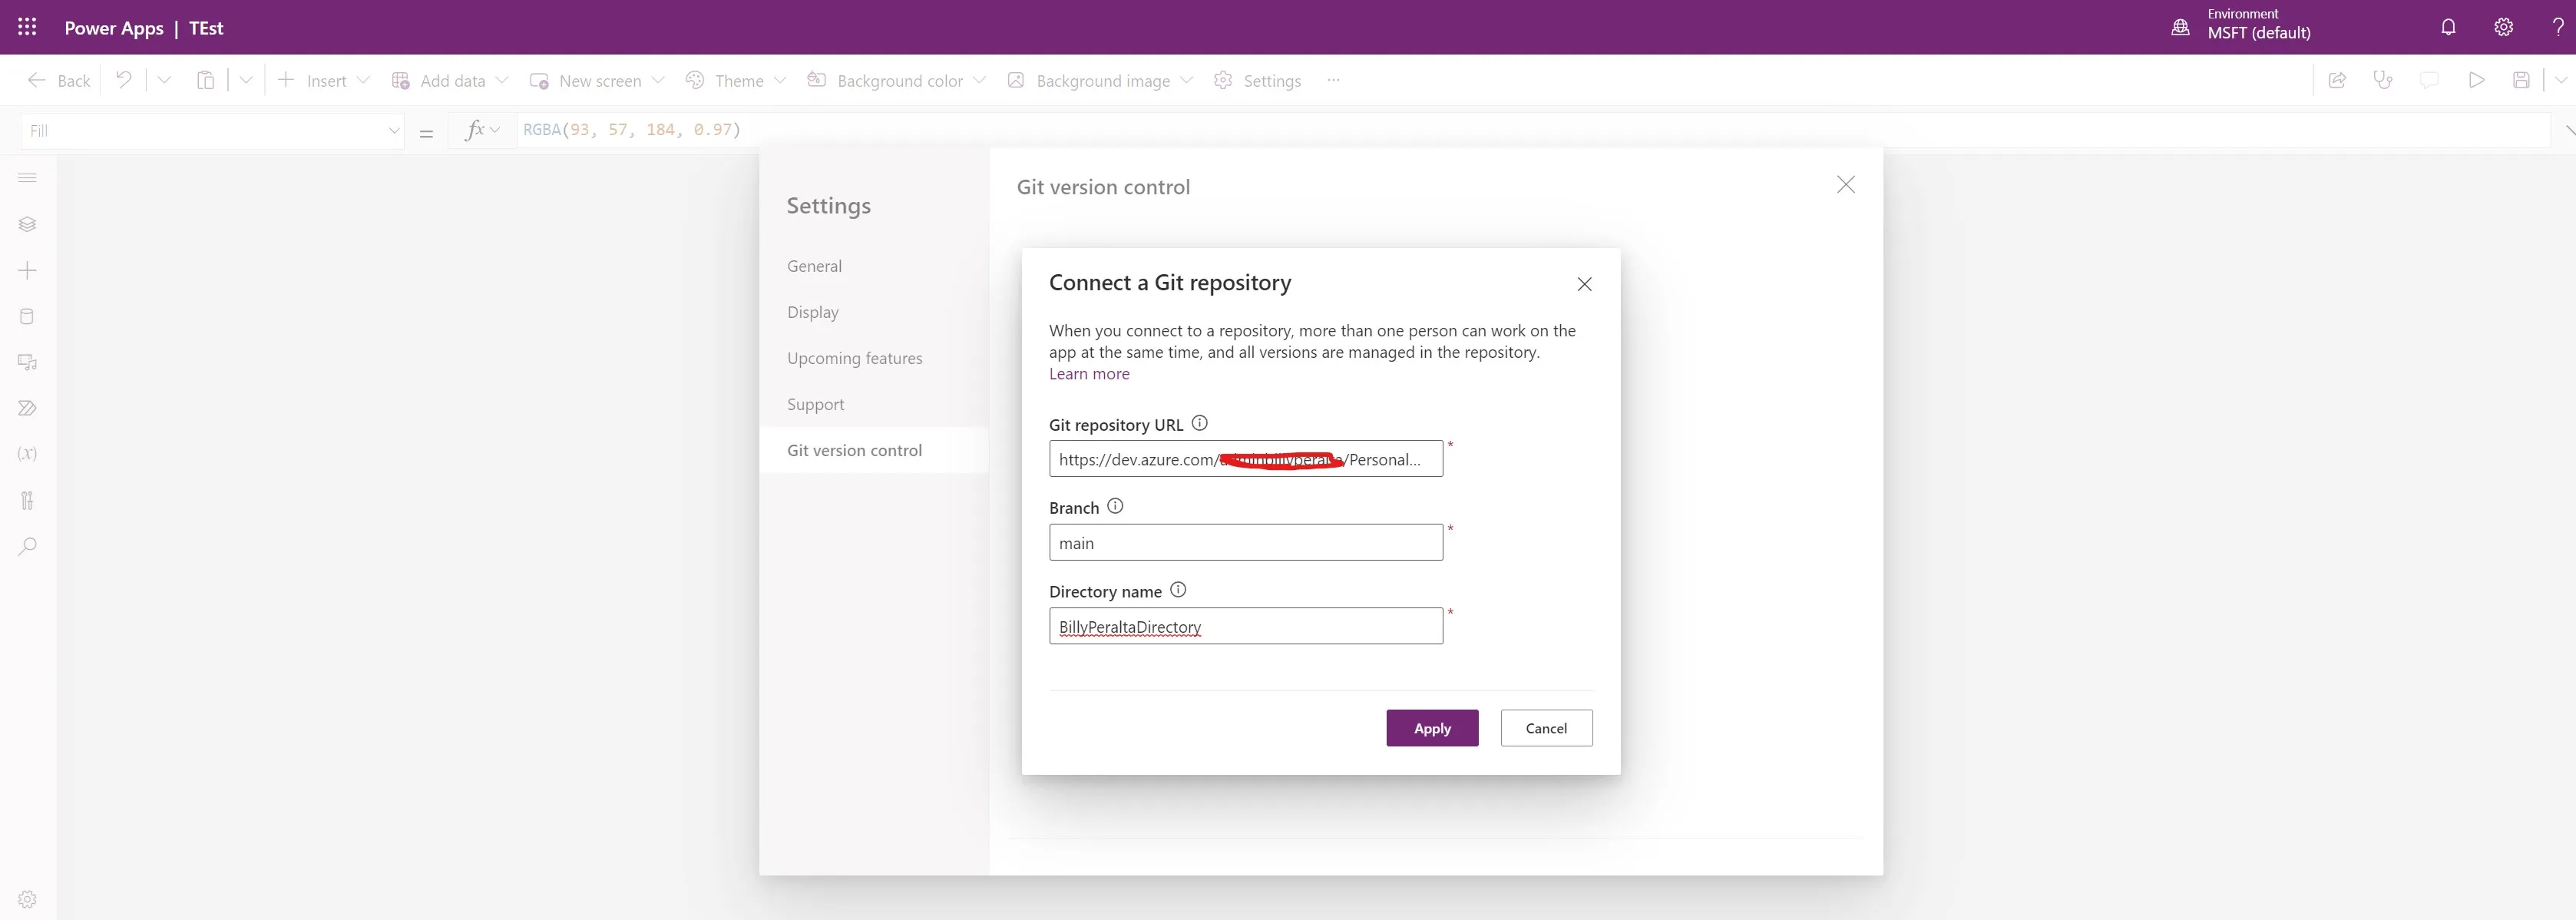Save the app using the save icon
The width and height of the screenshot is (2576, 920).
tap(2521, 80)
